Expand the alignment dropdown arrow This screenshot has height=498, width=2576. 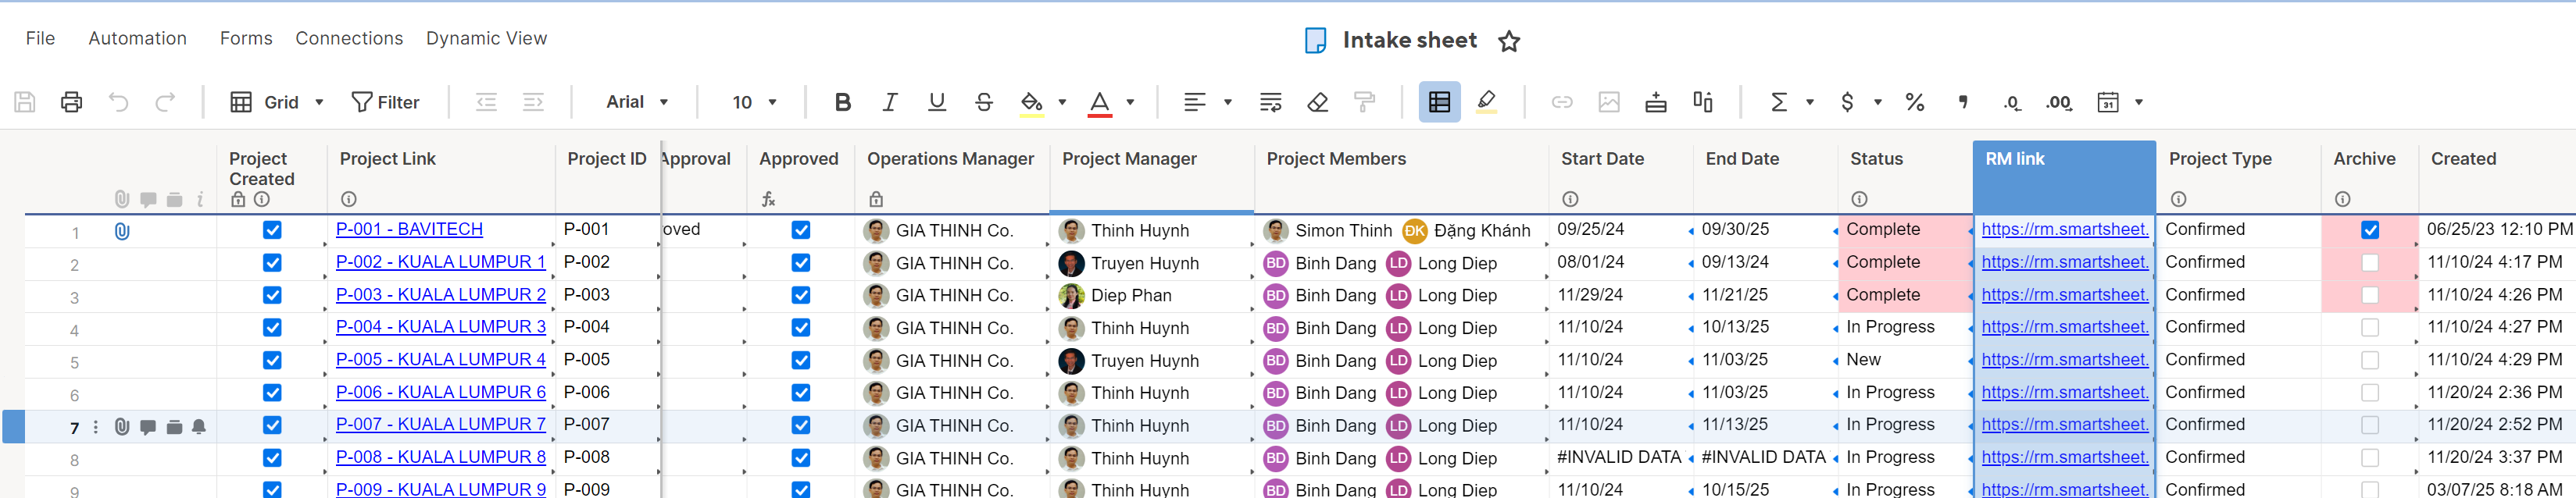pos(1227,102)
